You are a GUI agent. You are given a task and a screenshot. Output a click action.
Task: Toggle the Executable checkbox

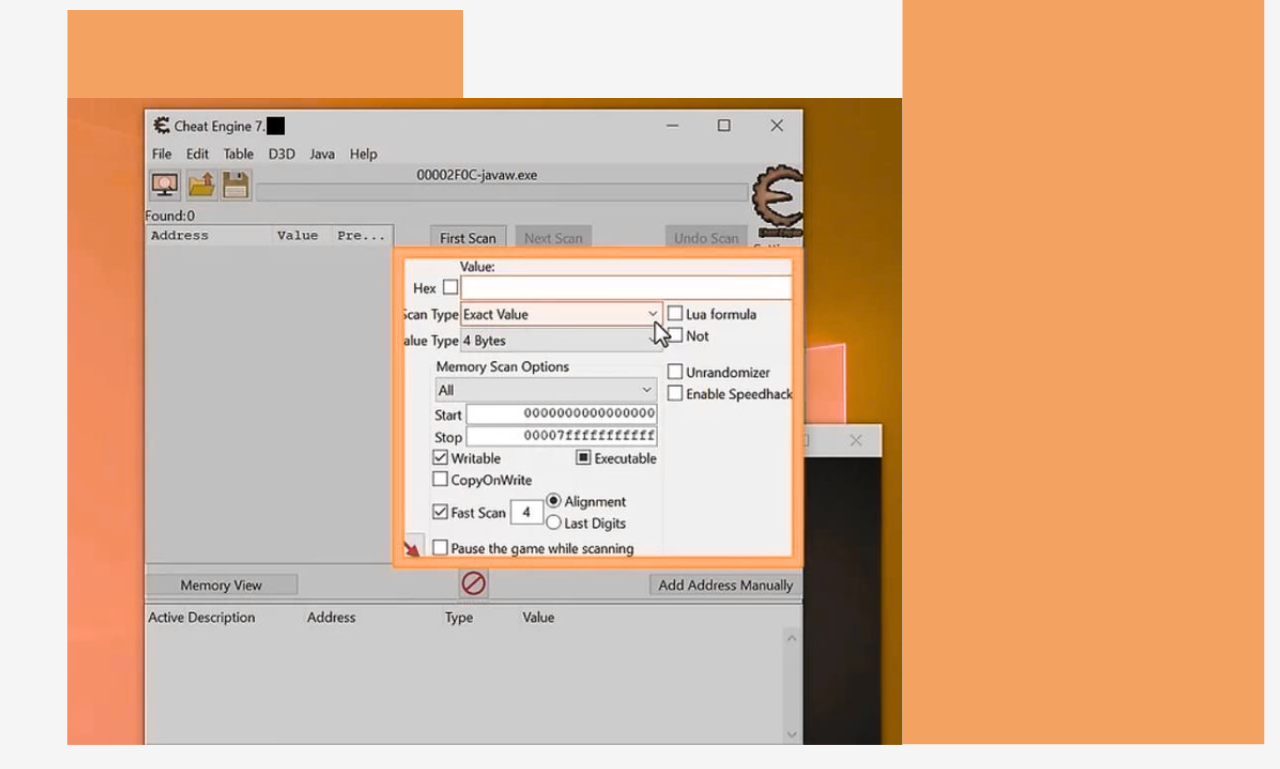[584, 457]
